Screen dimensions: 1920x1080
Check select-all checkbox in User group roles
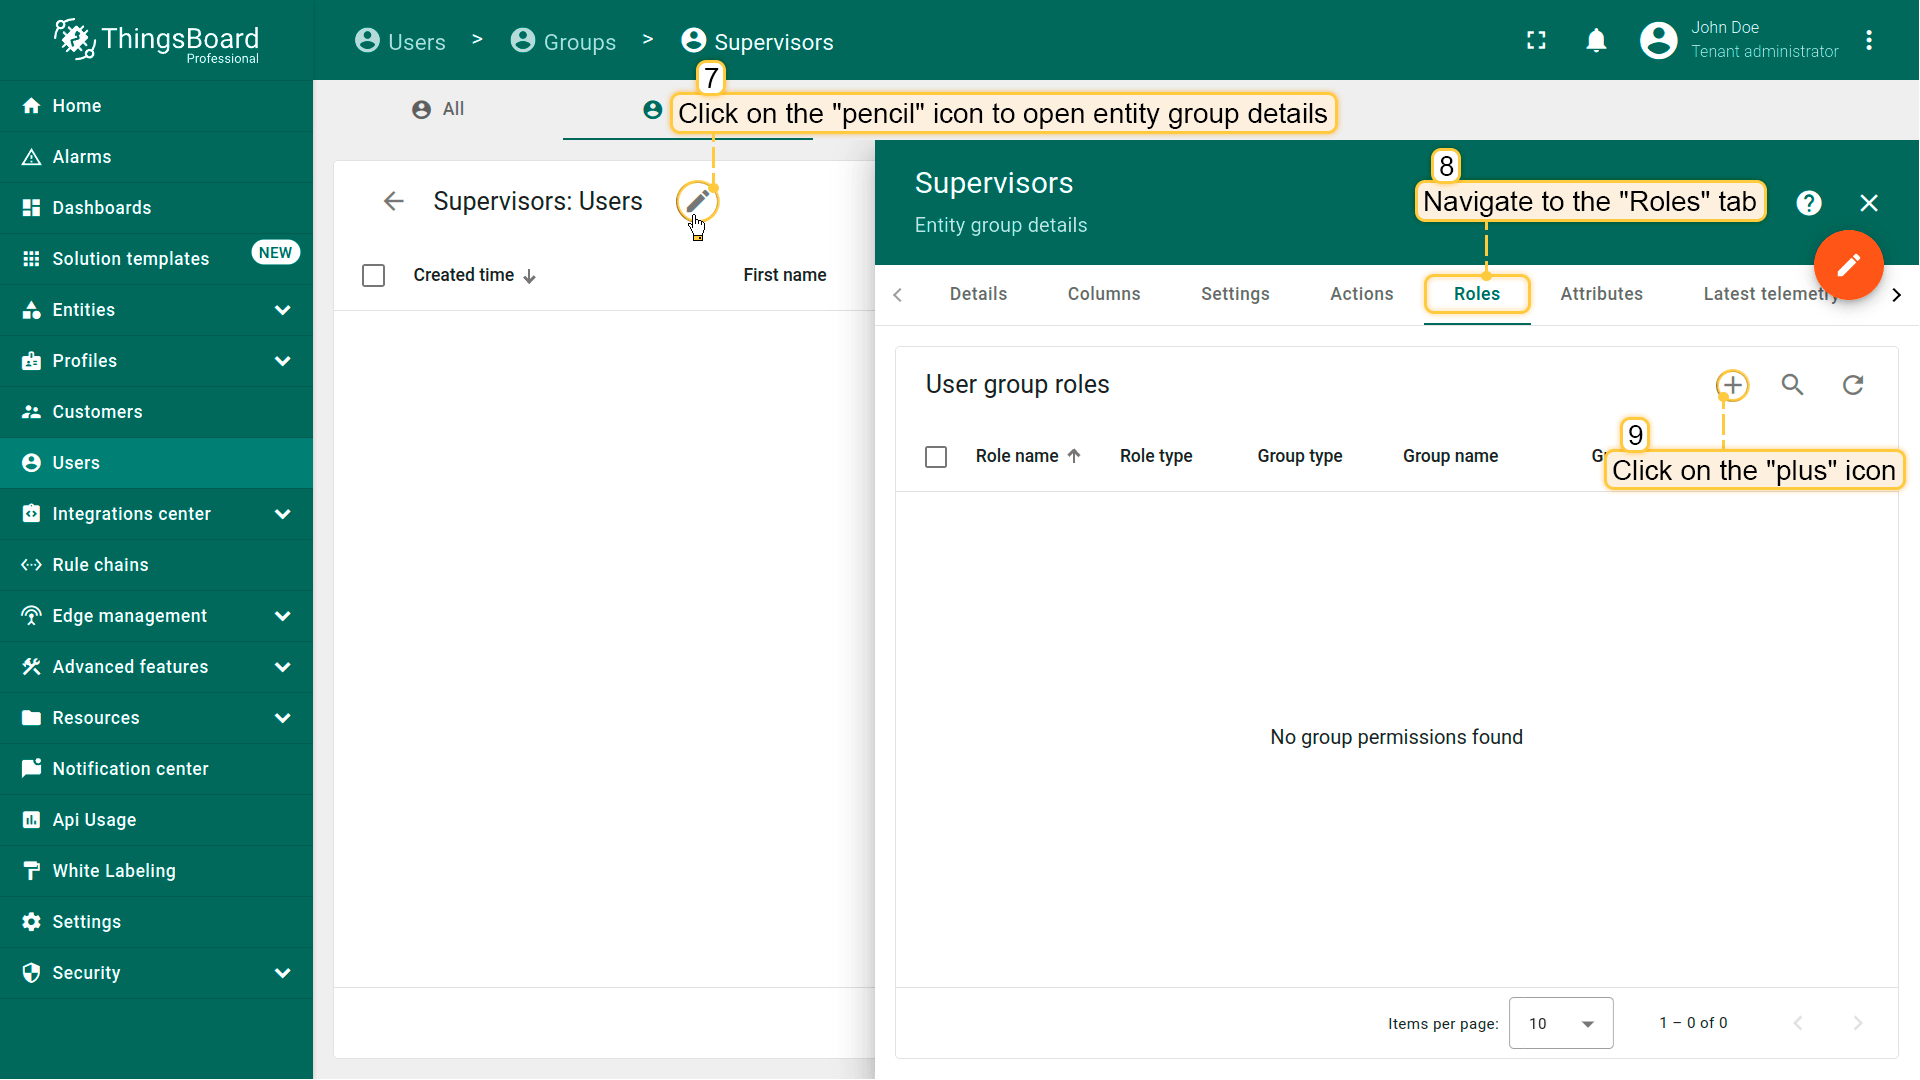tap(936, 457)
